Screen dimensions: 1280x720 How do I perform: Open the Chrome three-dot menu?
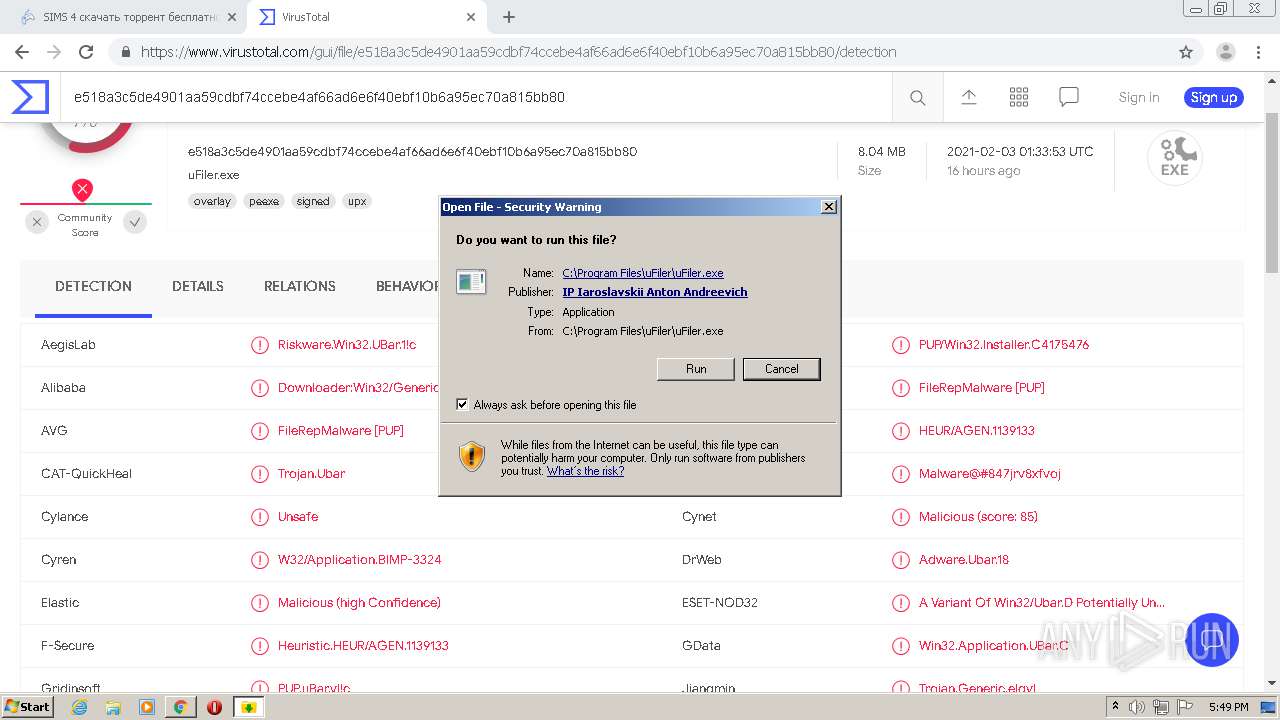point(1258,52)
